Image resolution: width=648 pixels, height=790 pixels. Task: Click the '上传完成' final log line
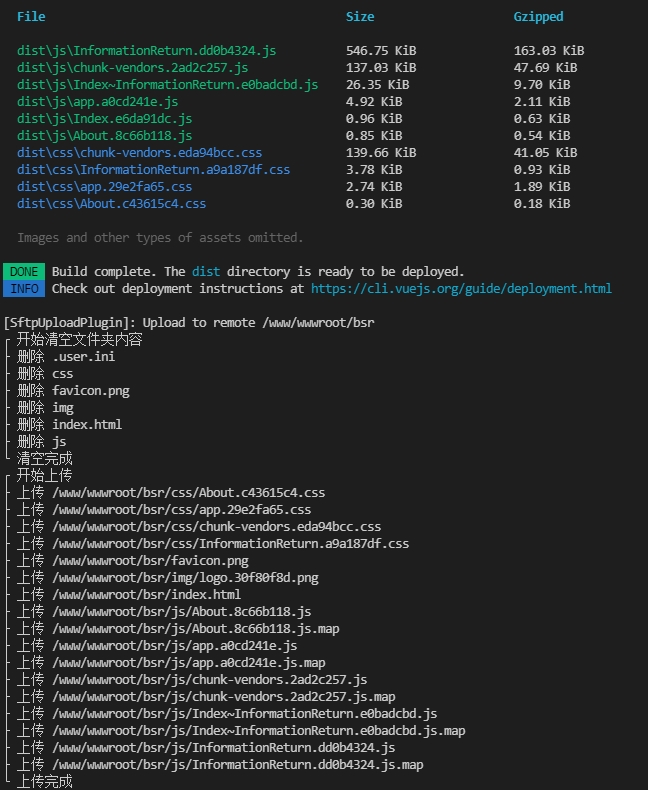pyautogui.click(x=44, y=781)
